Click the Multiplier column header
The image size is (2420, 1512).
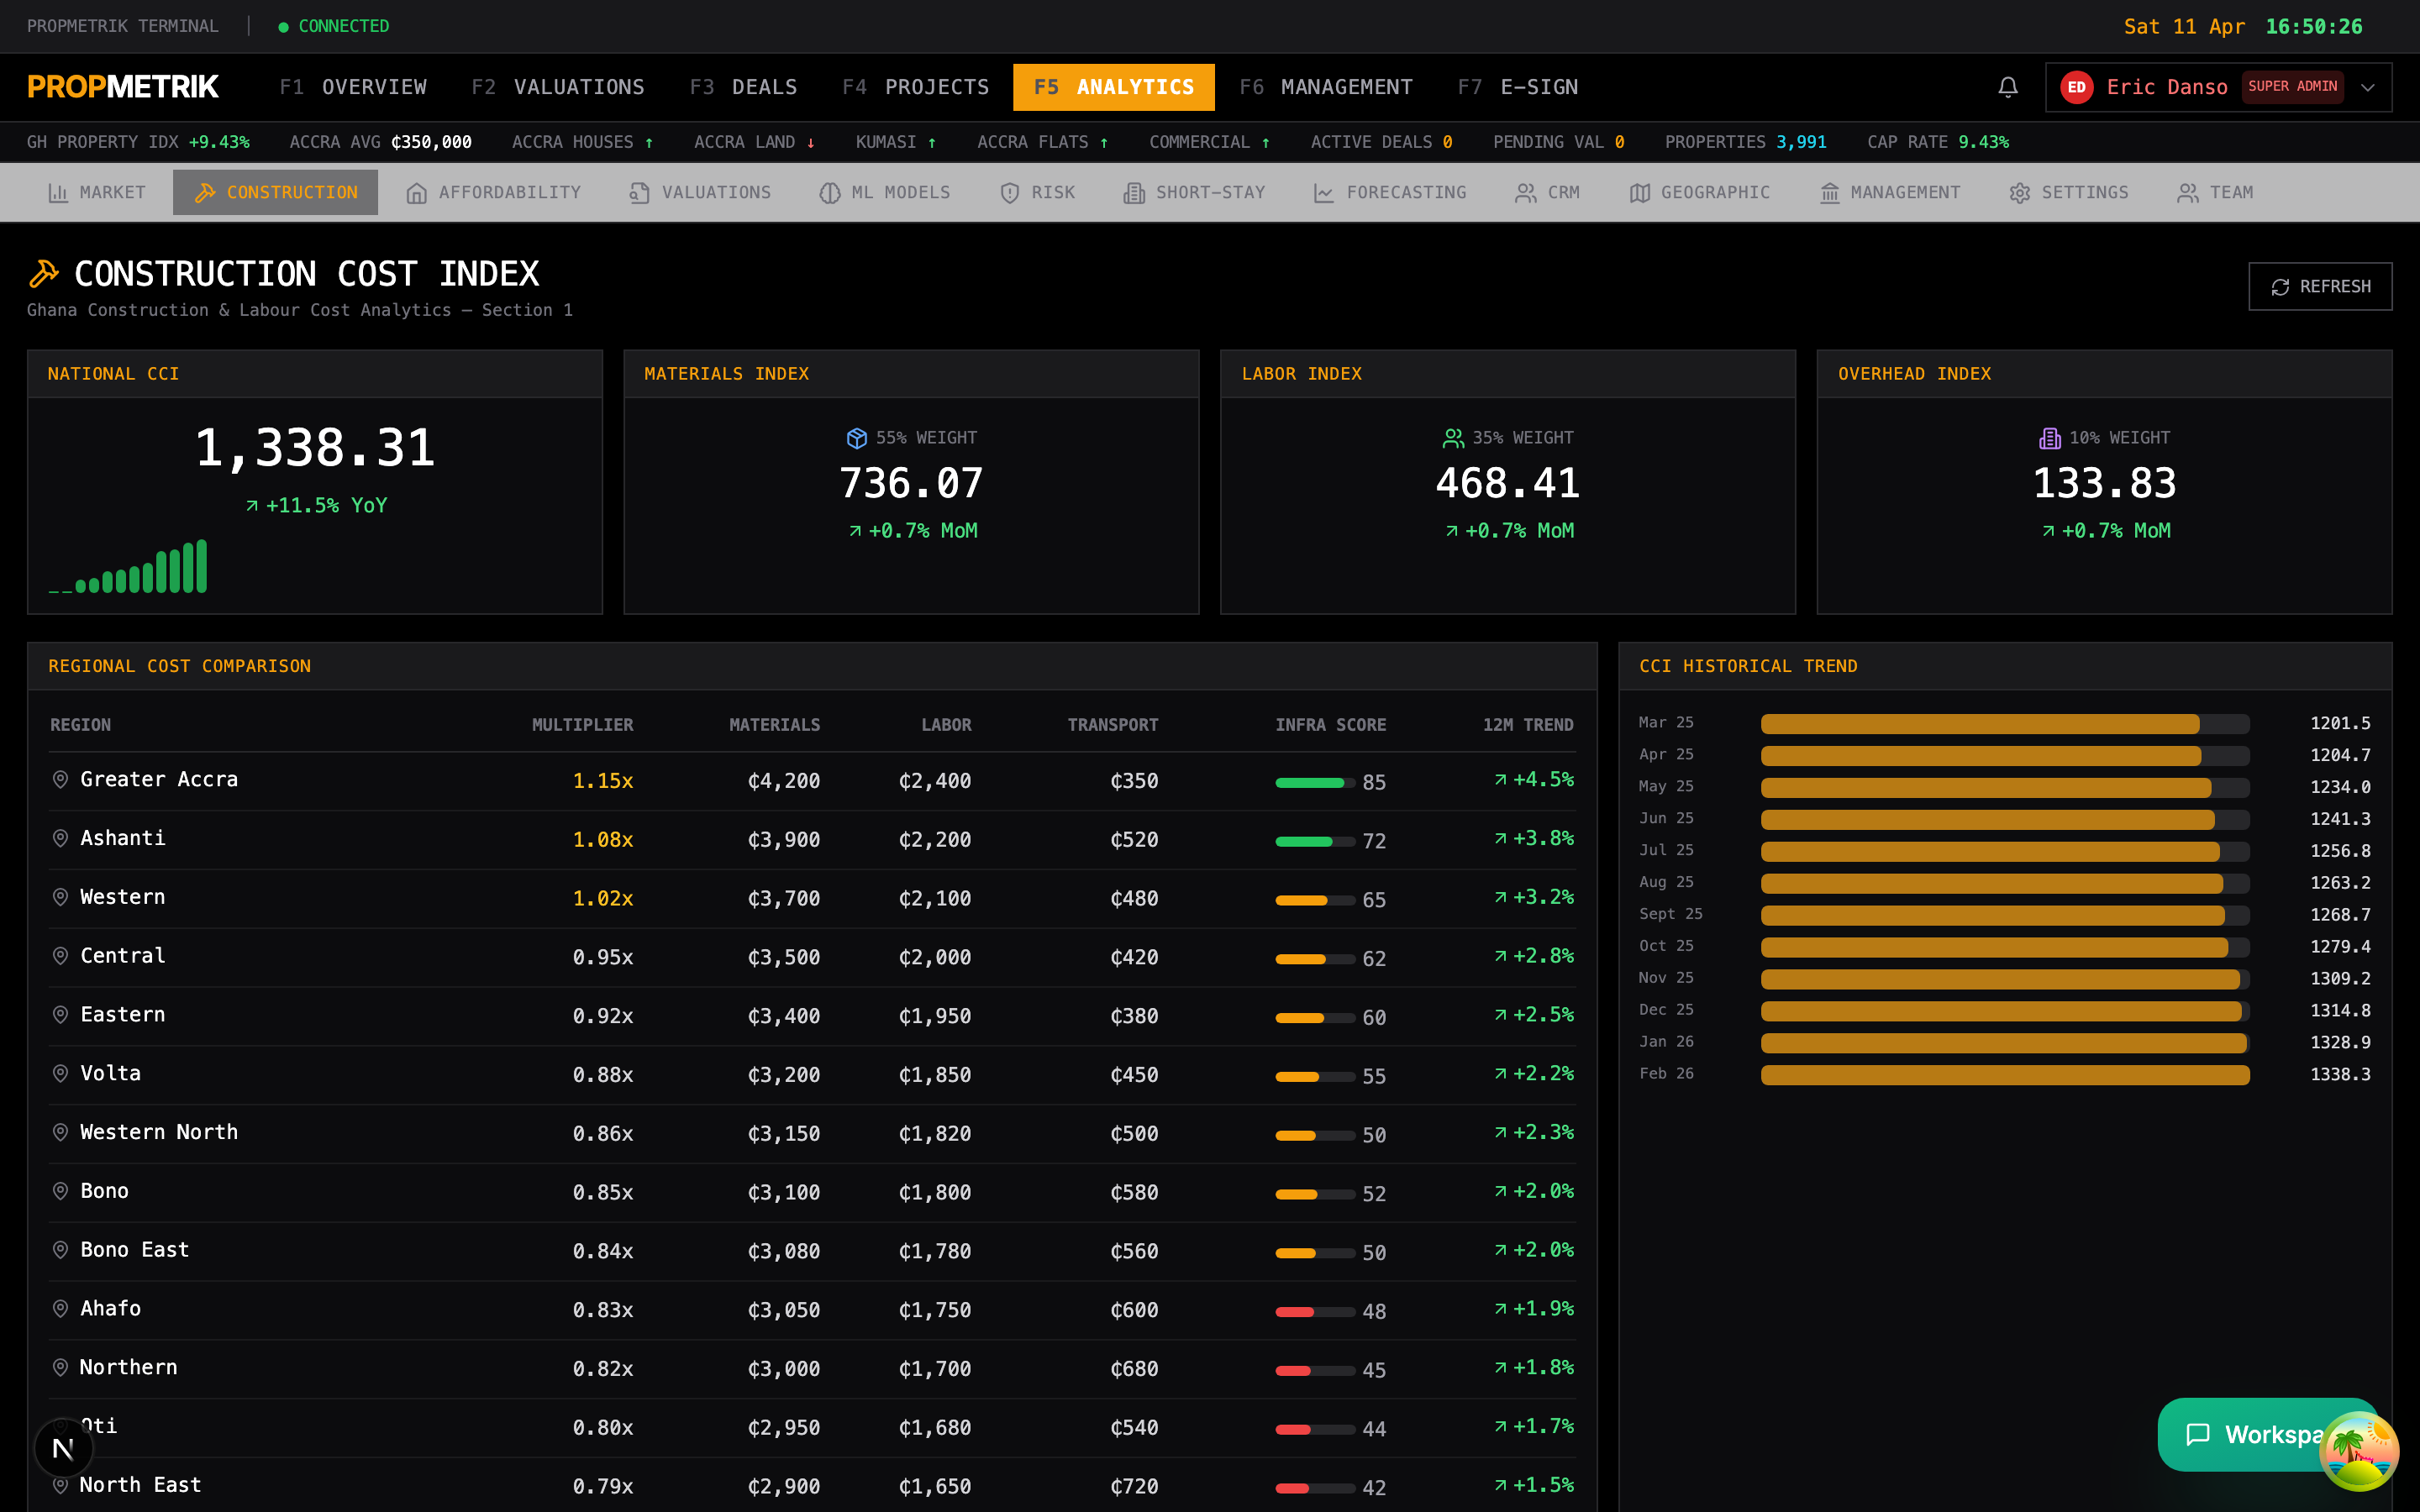pyautogui.click(x=582, y=725)
